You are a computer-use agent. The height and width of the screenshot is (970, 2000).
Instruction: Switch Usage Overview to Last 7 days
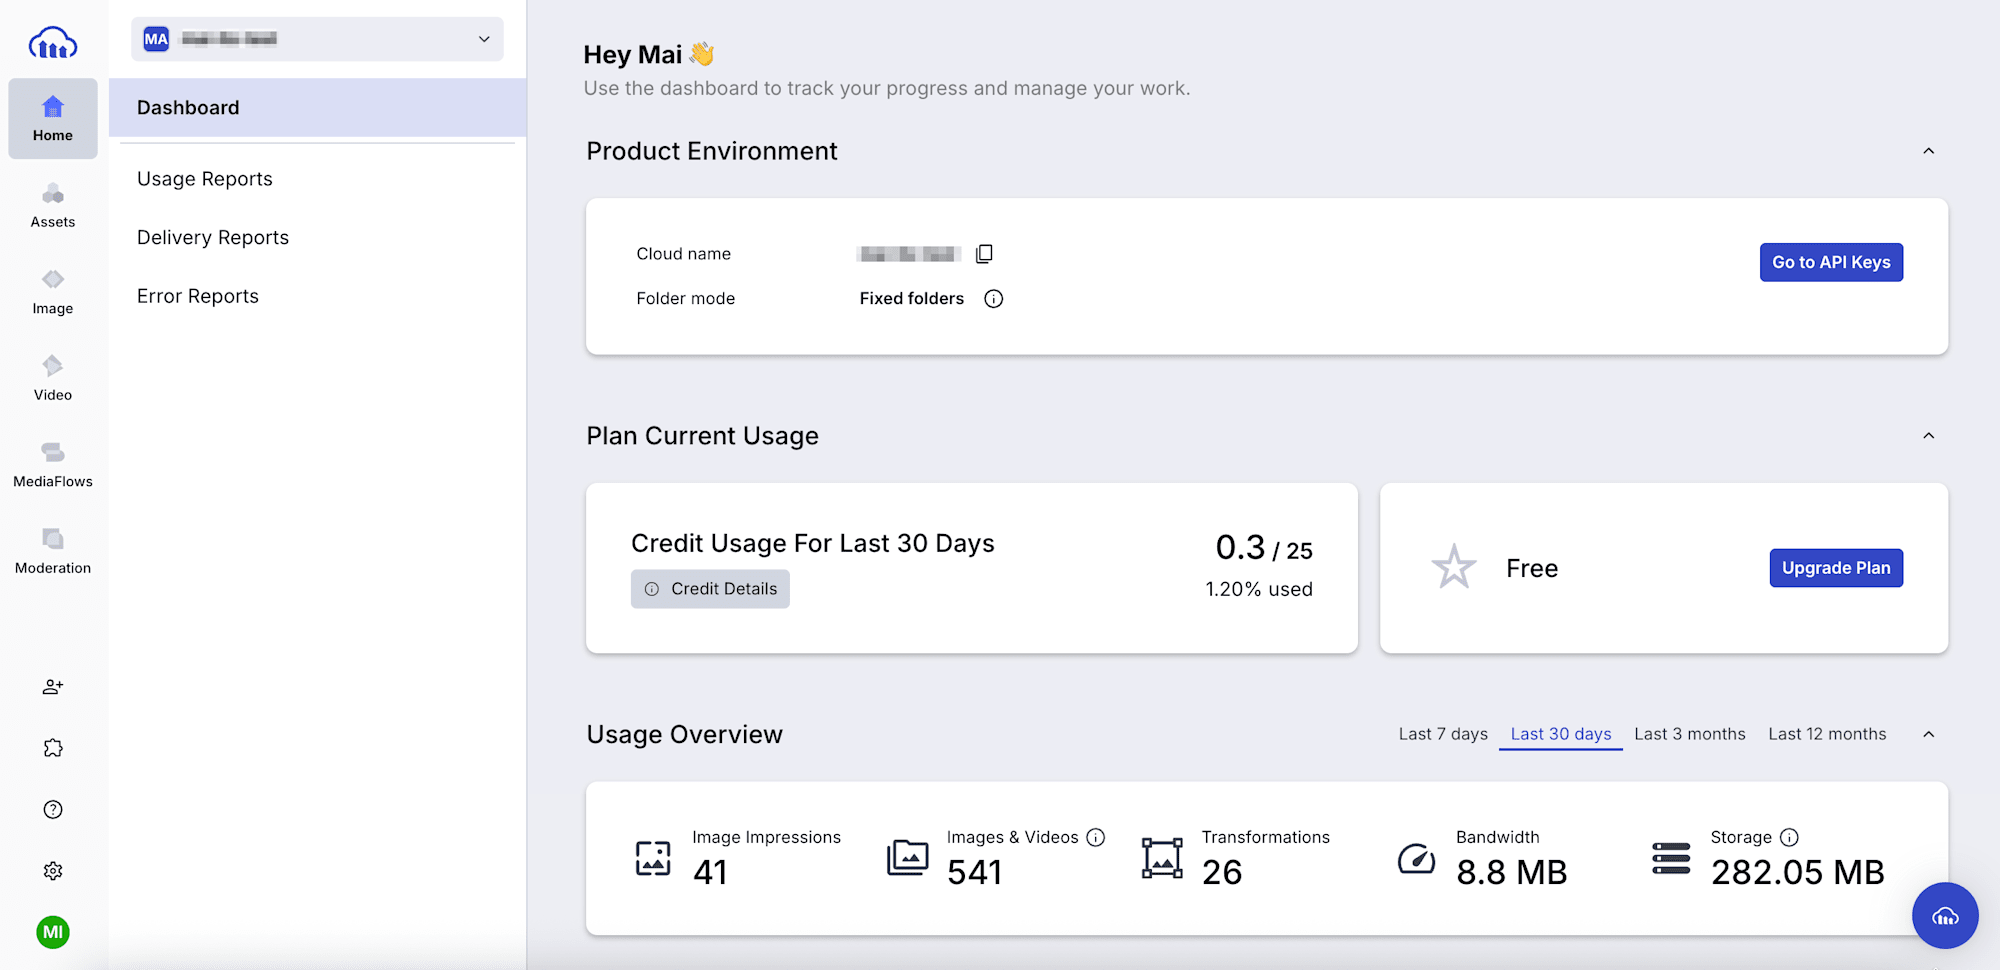point(1443,733)
